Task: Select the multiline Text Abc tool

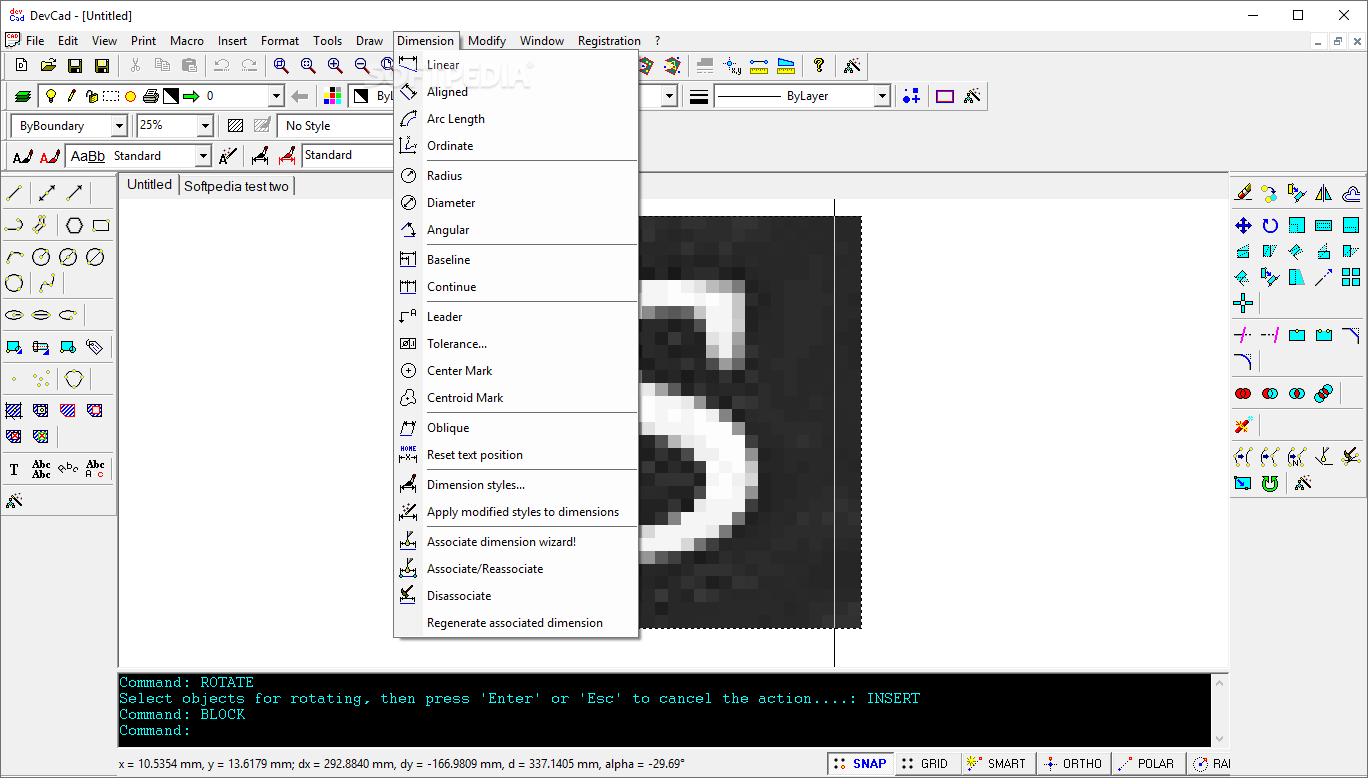Action: (x=41, y=469)
